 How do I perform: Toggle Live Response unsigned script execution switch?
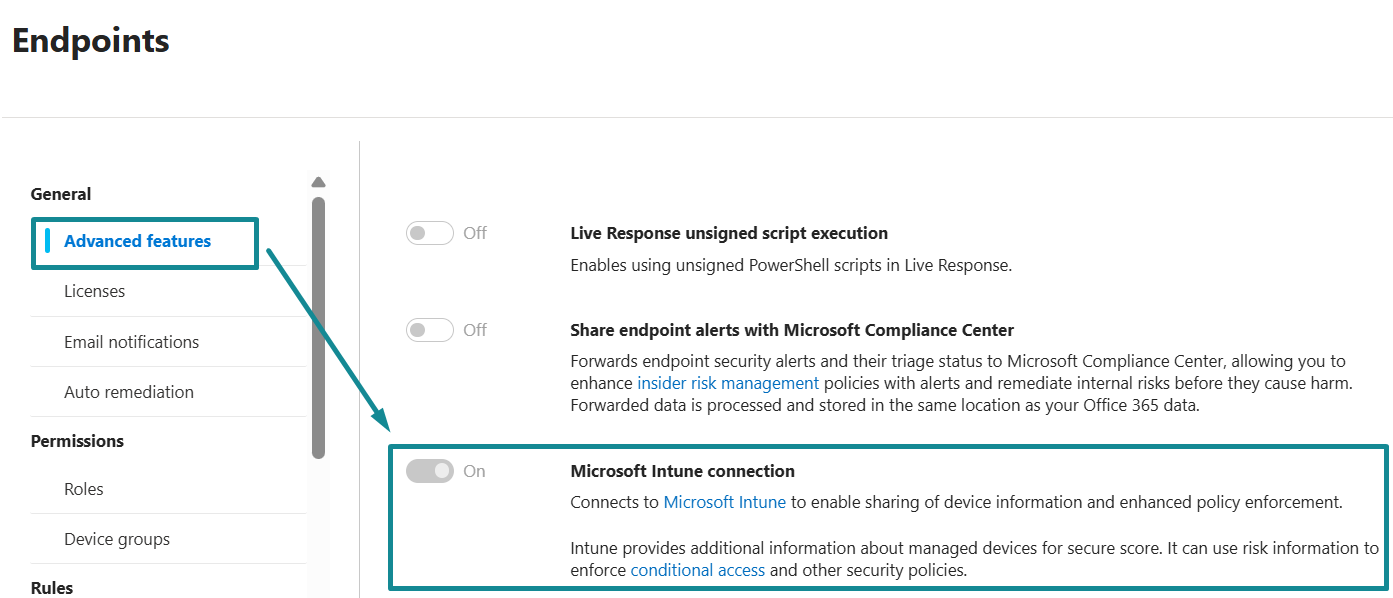429,233
